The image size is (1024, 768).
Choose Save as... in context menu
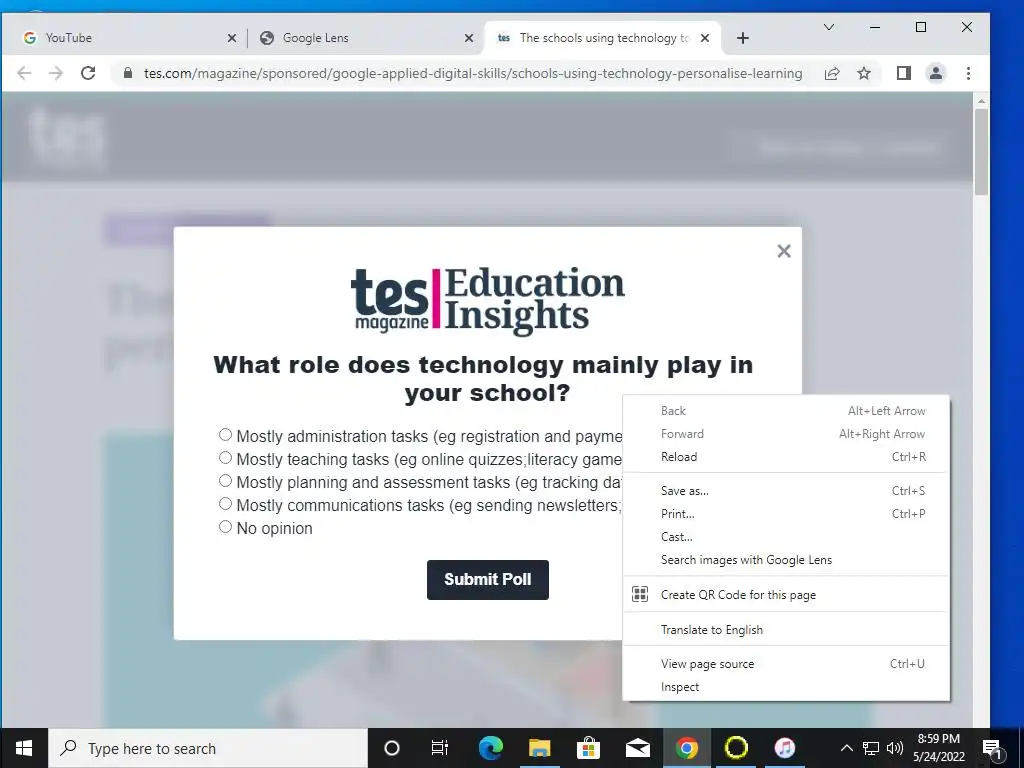click(786, 491)
